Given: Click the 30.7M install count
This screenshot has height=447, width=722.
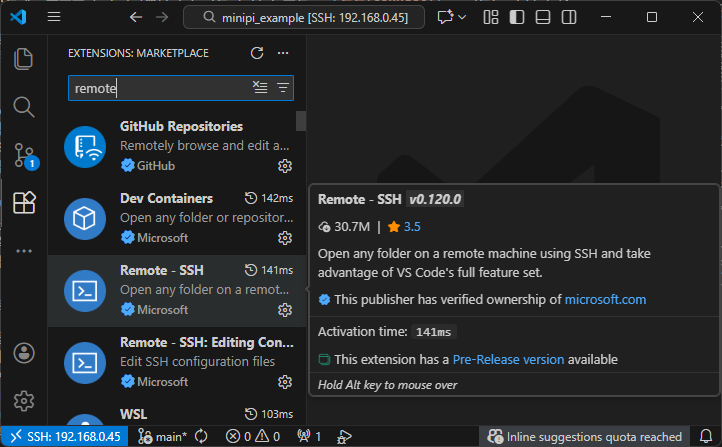Looking at the screenshot, I should 344,226.
